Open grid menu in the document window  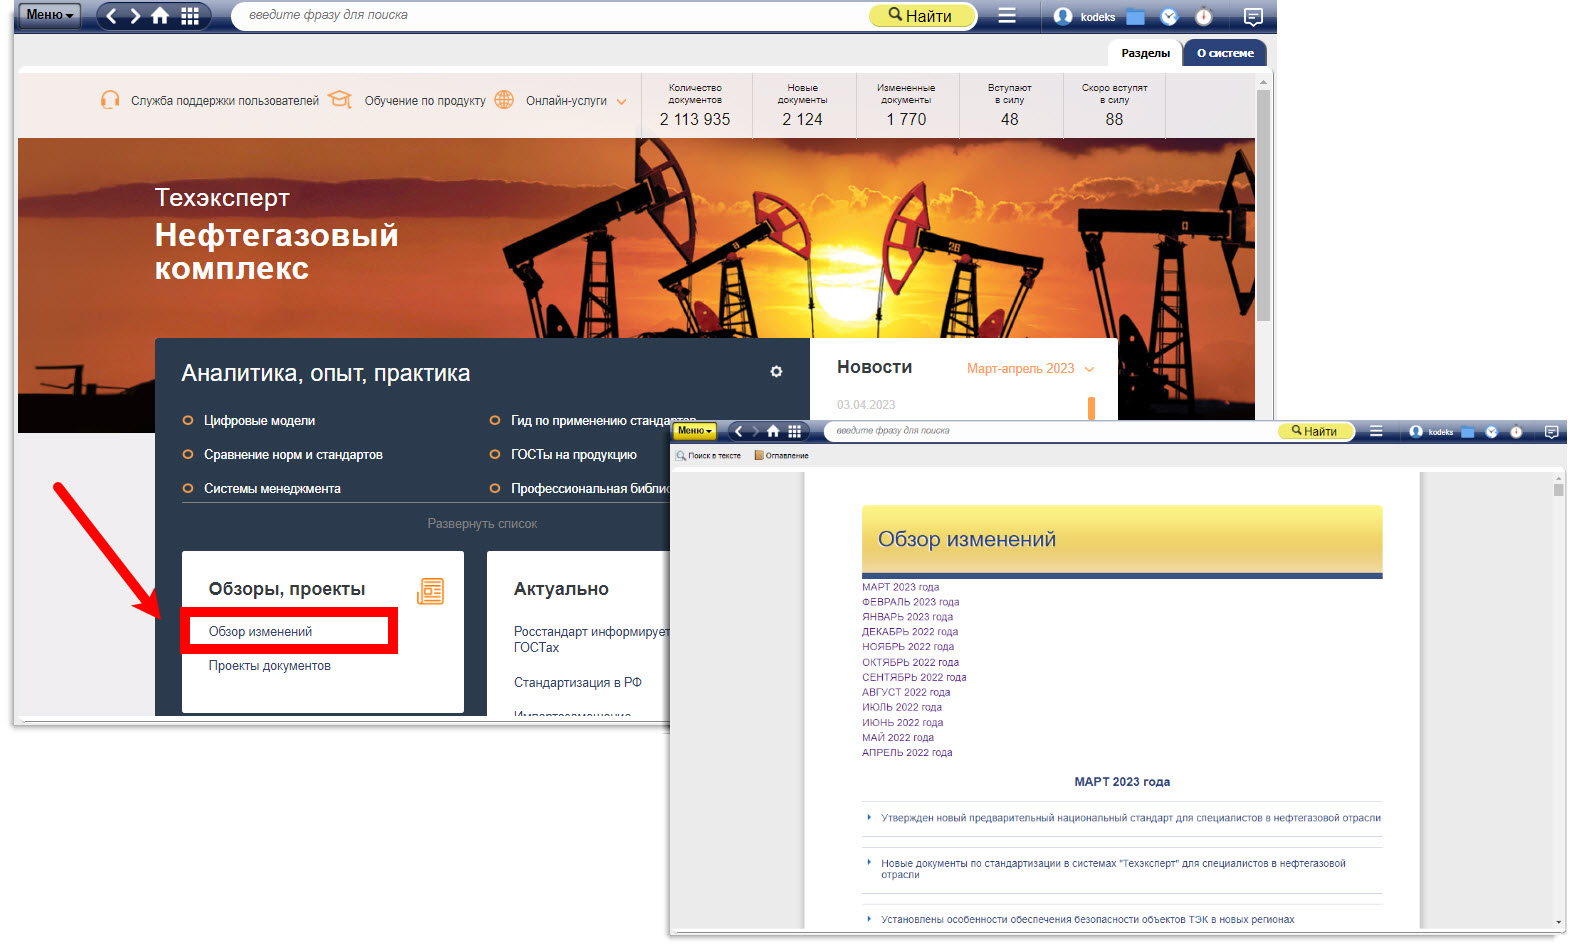[x=794, y=431]
